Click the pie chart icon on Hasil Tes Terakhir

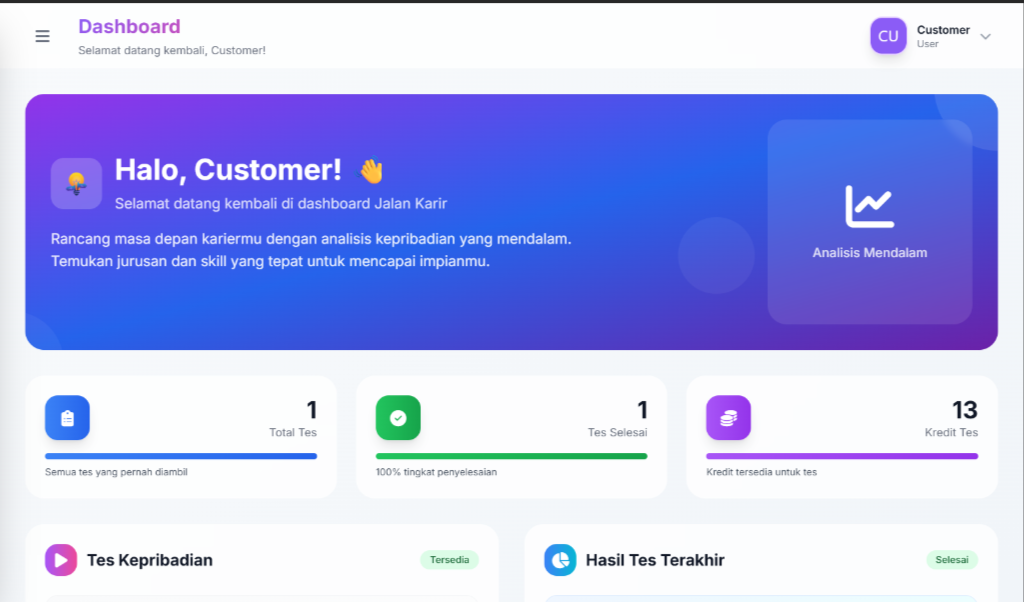pos(560,560)
